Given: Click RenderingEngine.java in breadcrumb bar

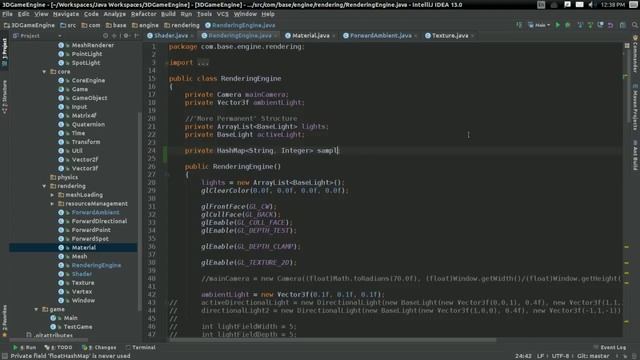Looking at the screenshot, I should coord(240,25).
